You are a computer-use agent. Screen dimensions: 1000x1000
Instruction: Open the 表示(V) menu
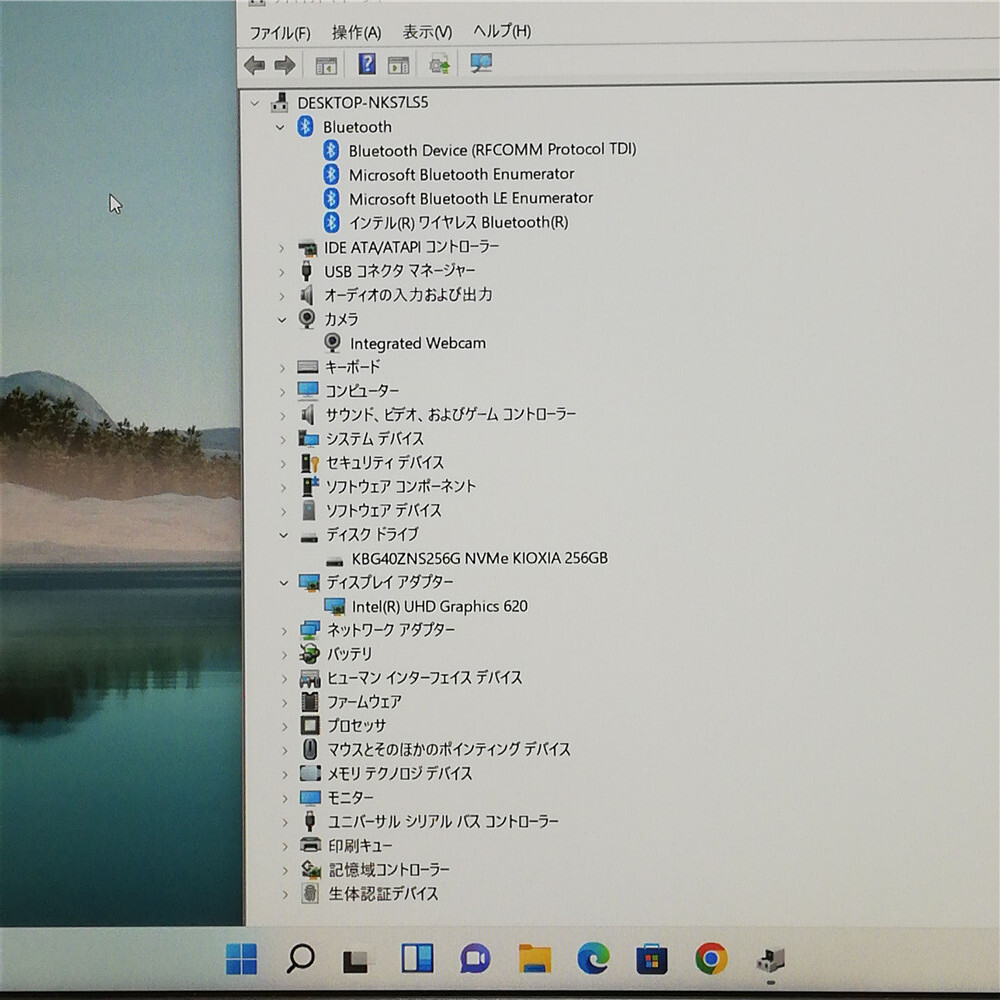pyautogui.click(x=427, y=31)
